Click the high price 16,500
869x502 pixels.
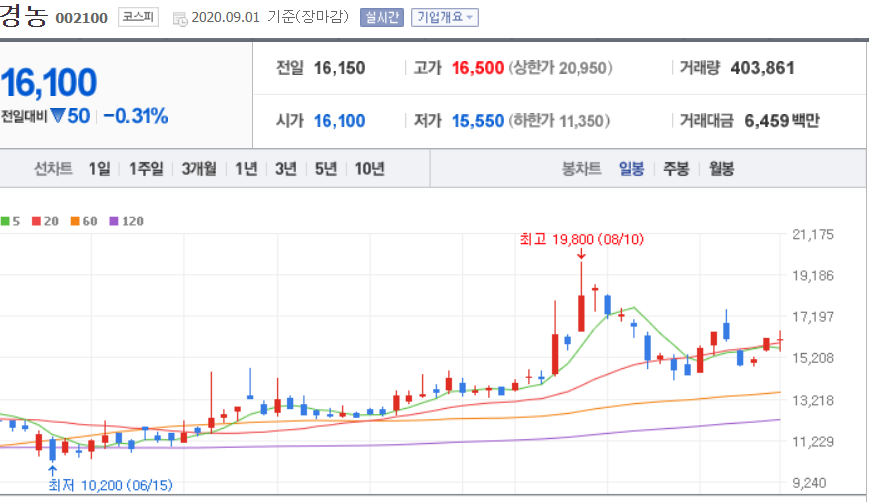pos(478,68)
